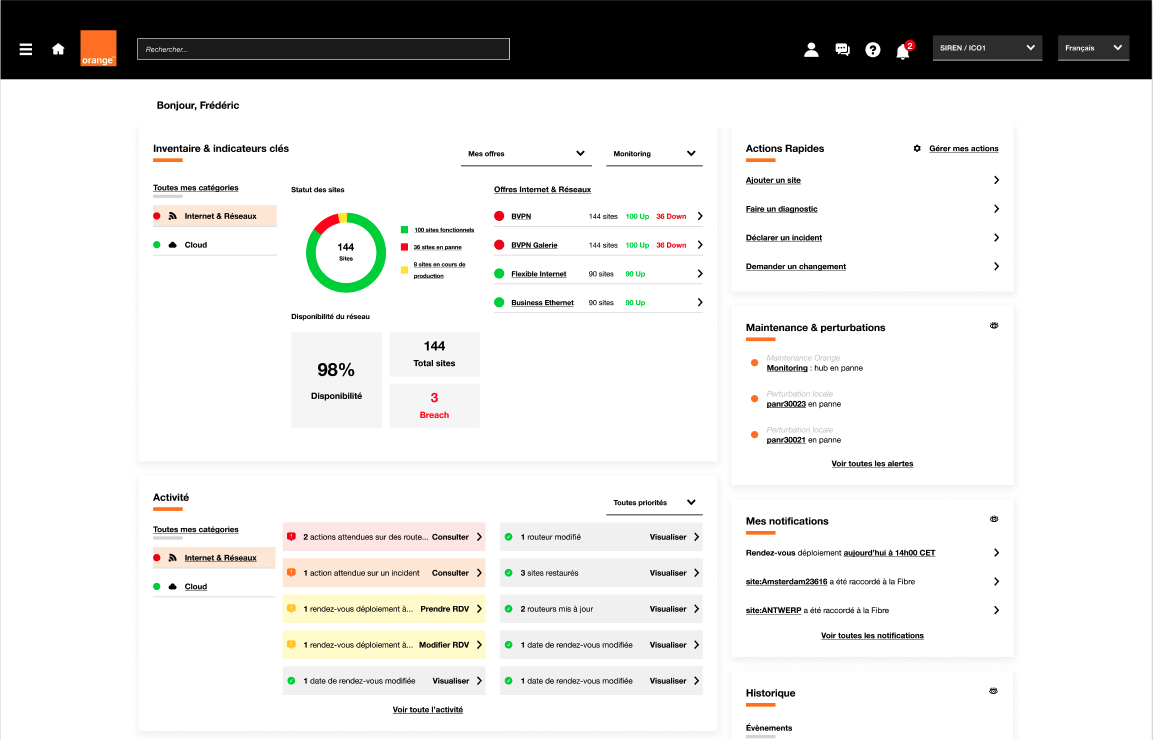Open the user profile icon

coord(811,49)
